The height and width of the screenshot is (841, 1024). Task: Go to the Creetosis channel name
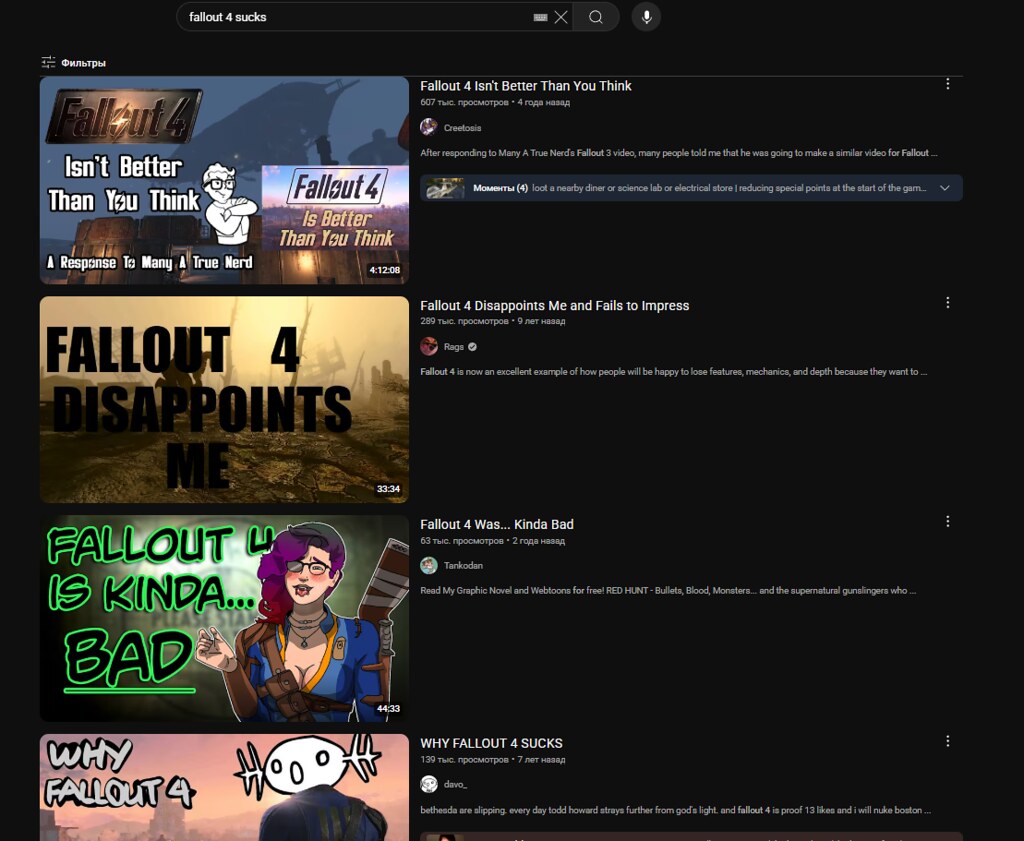click(462, 128)
